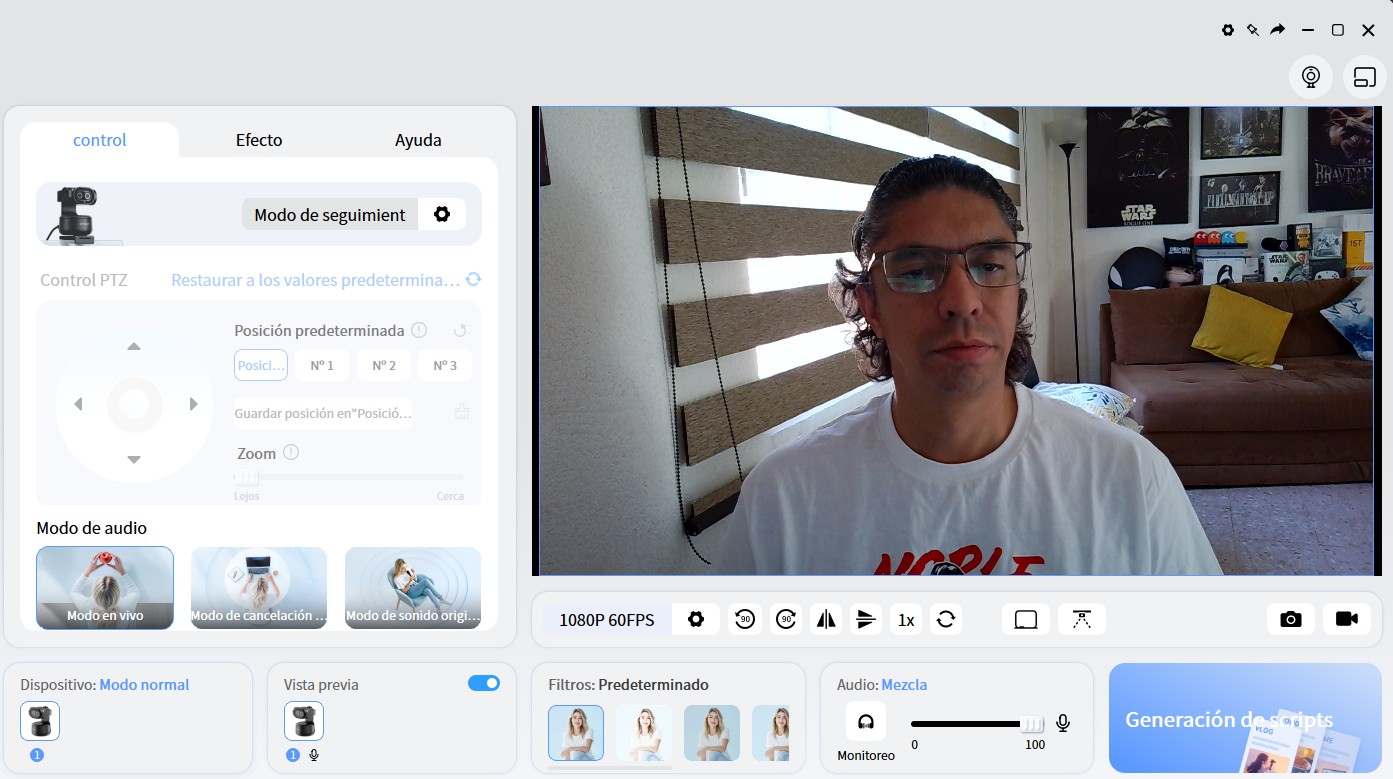Select the second filter thumbnail preset
Screen dimensions: 1393x779
643,732
